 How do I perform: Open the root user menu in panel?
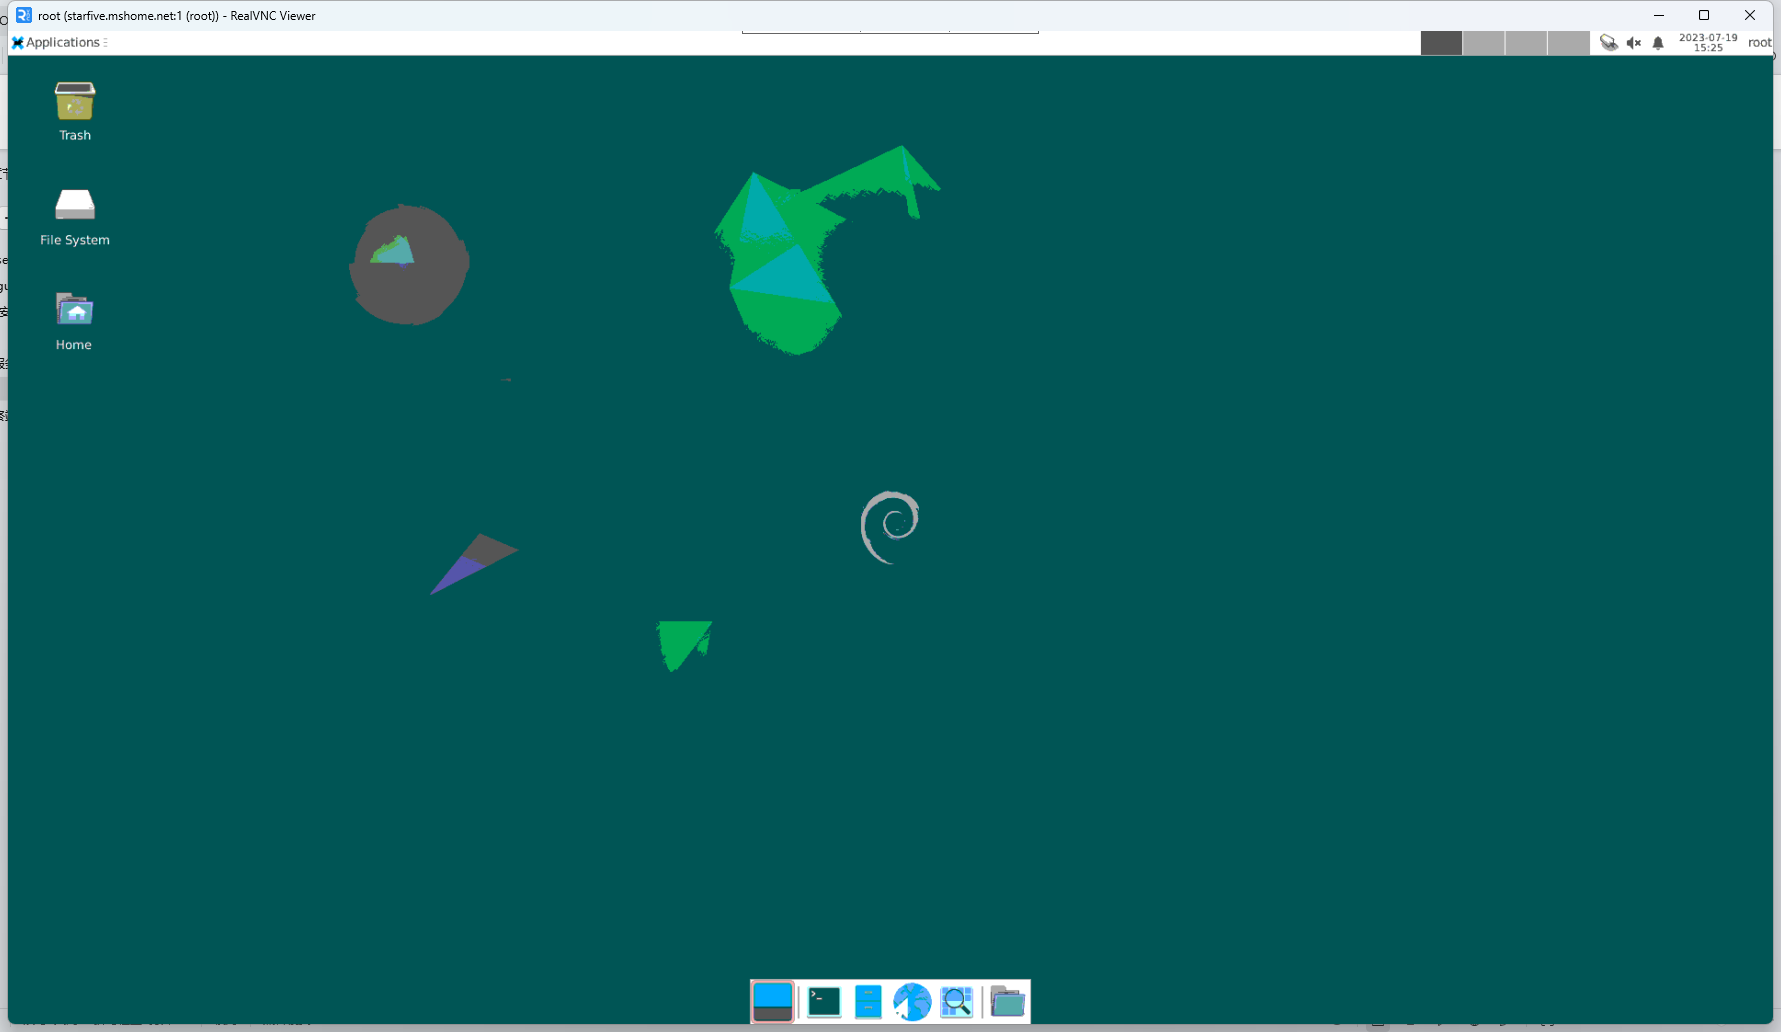(x=1760, y=42)
